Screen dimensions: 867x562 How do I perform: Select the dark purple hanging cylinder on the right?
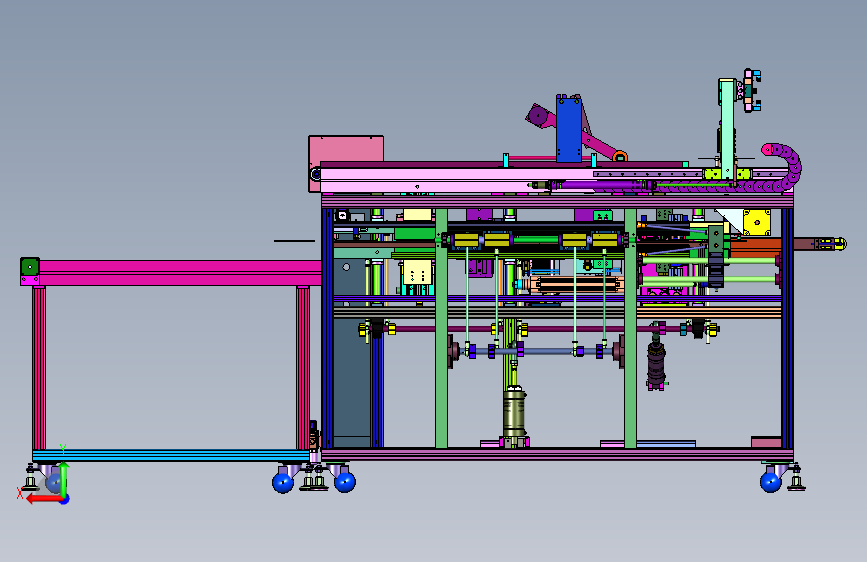click(656, 365)
